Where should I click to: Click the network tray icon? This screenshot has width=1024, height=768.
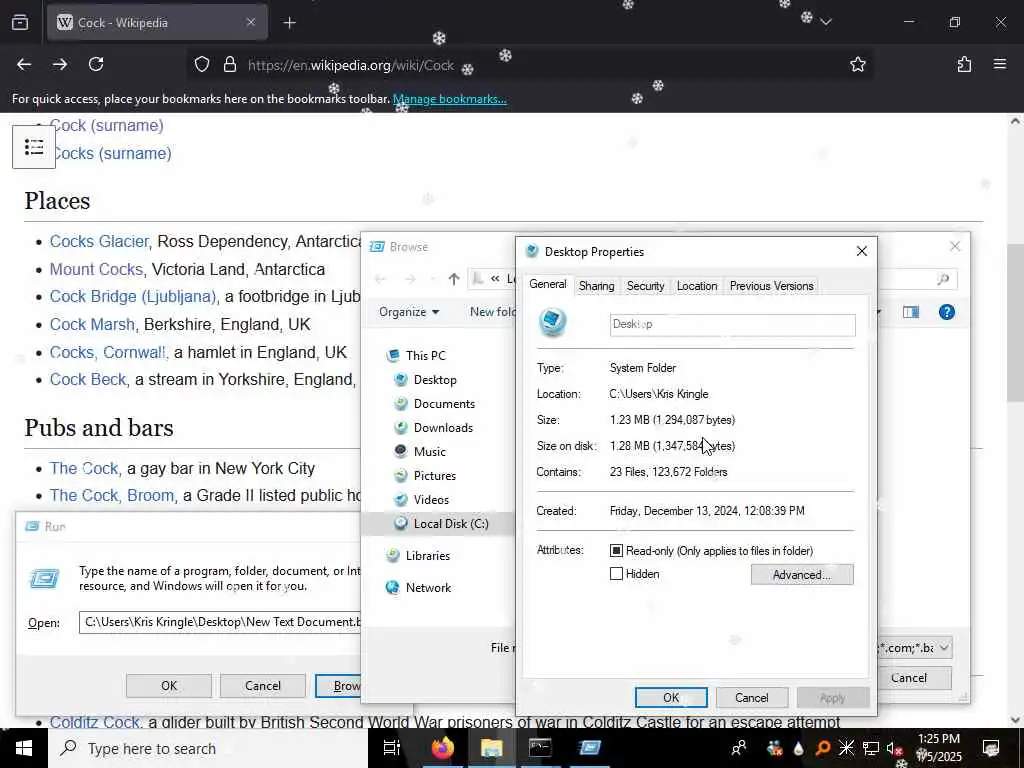[x=871, y=749]
